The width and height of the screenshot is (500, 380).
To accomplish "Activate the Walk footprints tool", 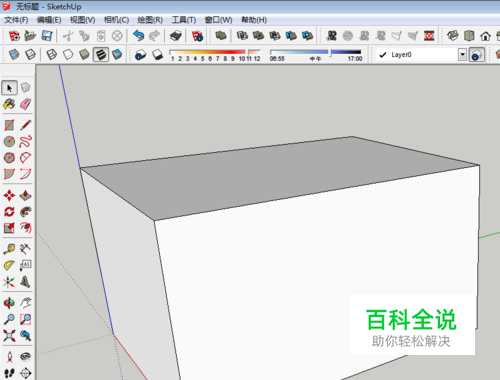I will click(x=9, y=373).
